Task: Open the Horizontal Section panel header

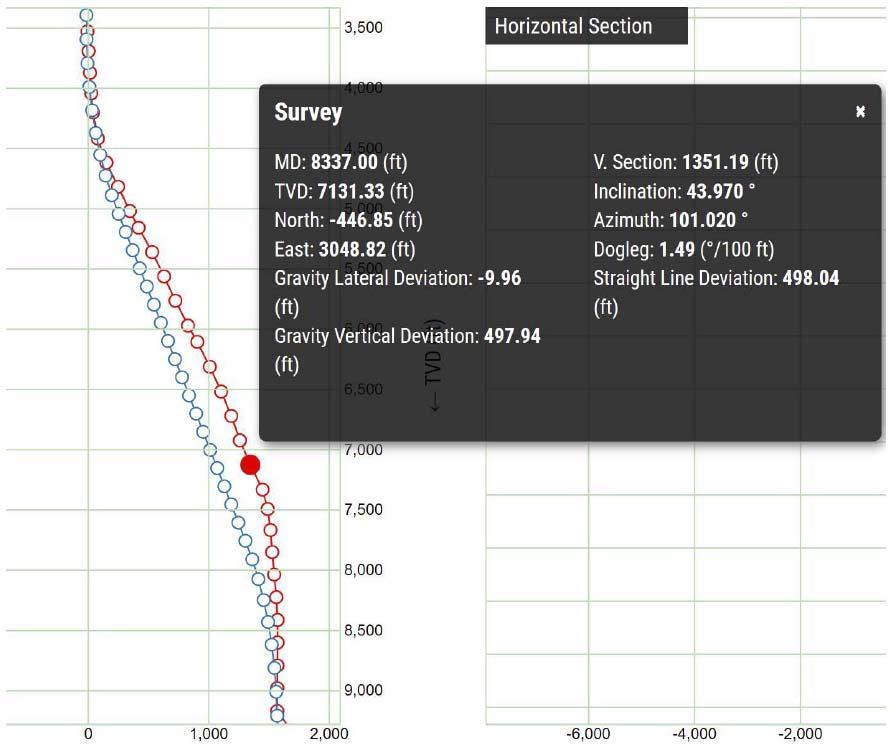Action: (x=586, y=26)
